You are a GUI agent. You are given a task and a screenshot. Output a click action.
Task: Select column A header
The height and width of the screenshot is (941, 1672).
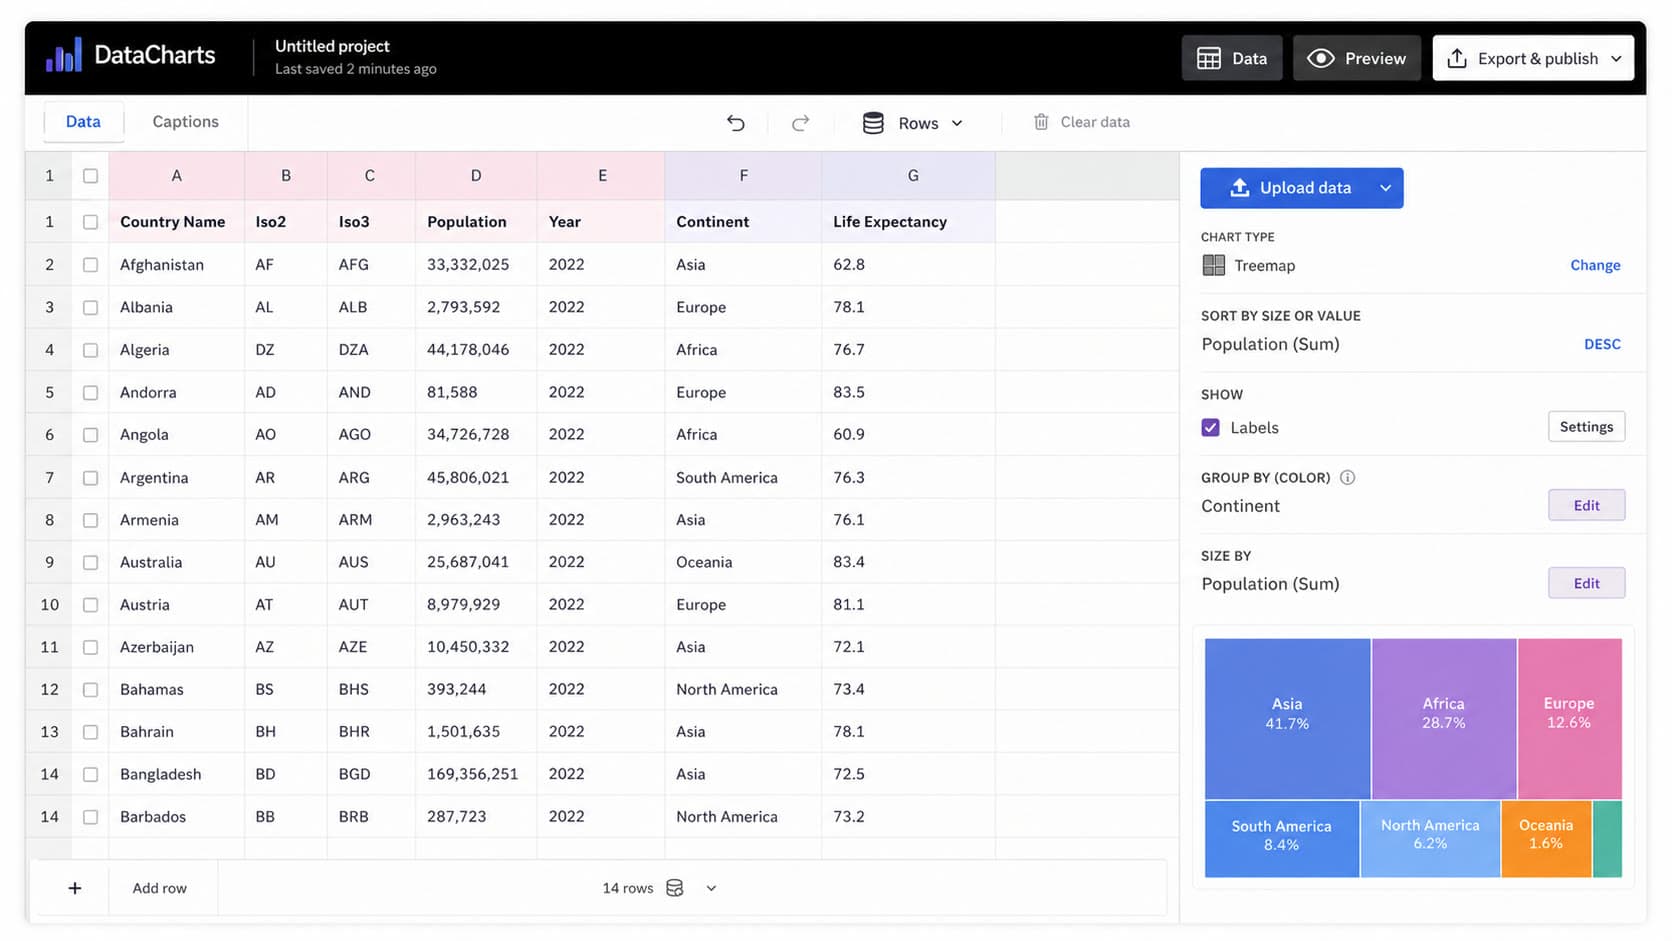pos(177,176)
